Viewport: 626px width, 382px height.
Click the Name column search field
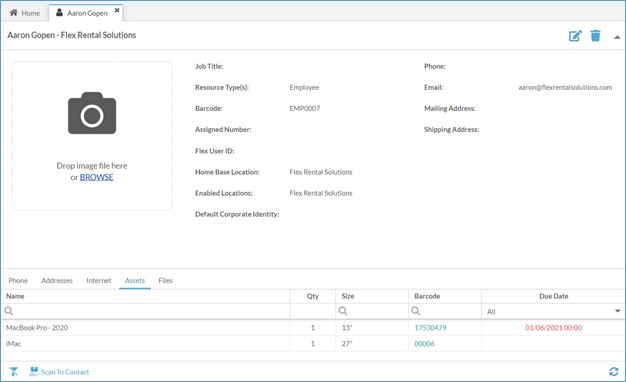[145, 311]
